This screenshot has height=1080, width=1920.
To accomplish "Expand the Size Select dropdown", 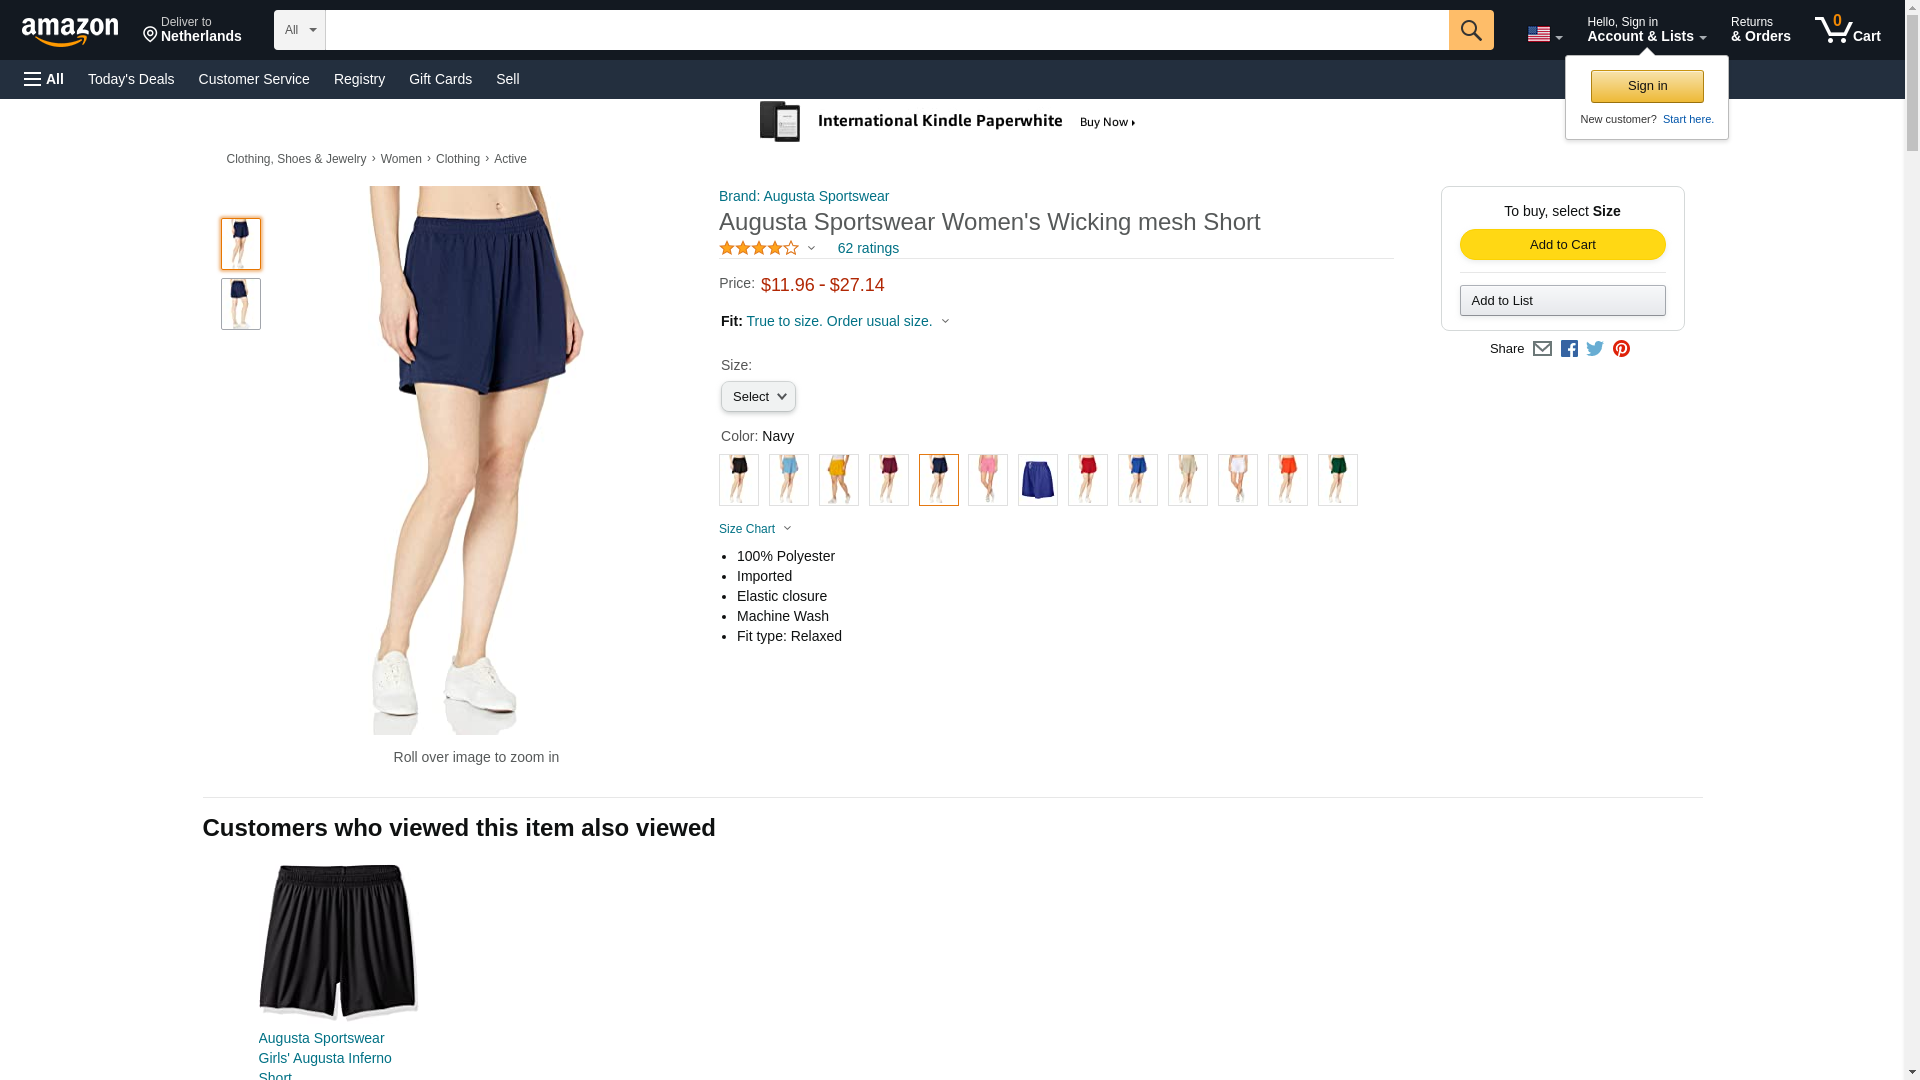I will (758, 397).
